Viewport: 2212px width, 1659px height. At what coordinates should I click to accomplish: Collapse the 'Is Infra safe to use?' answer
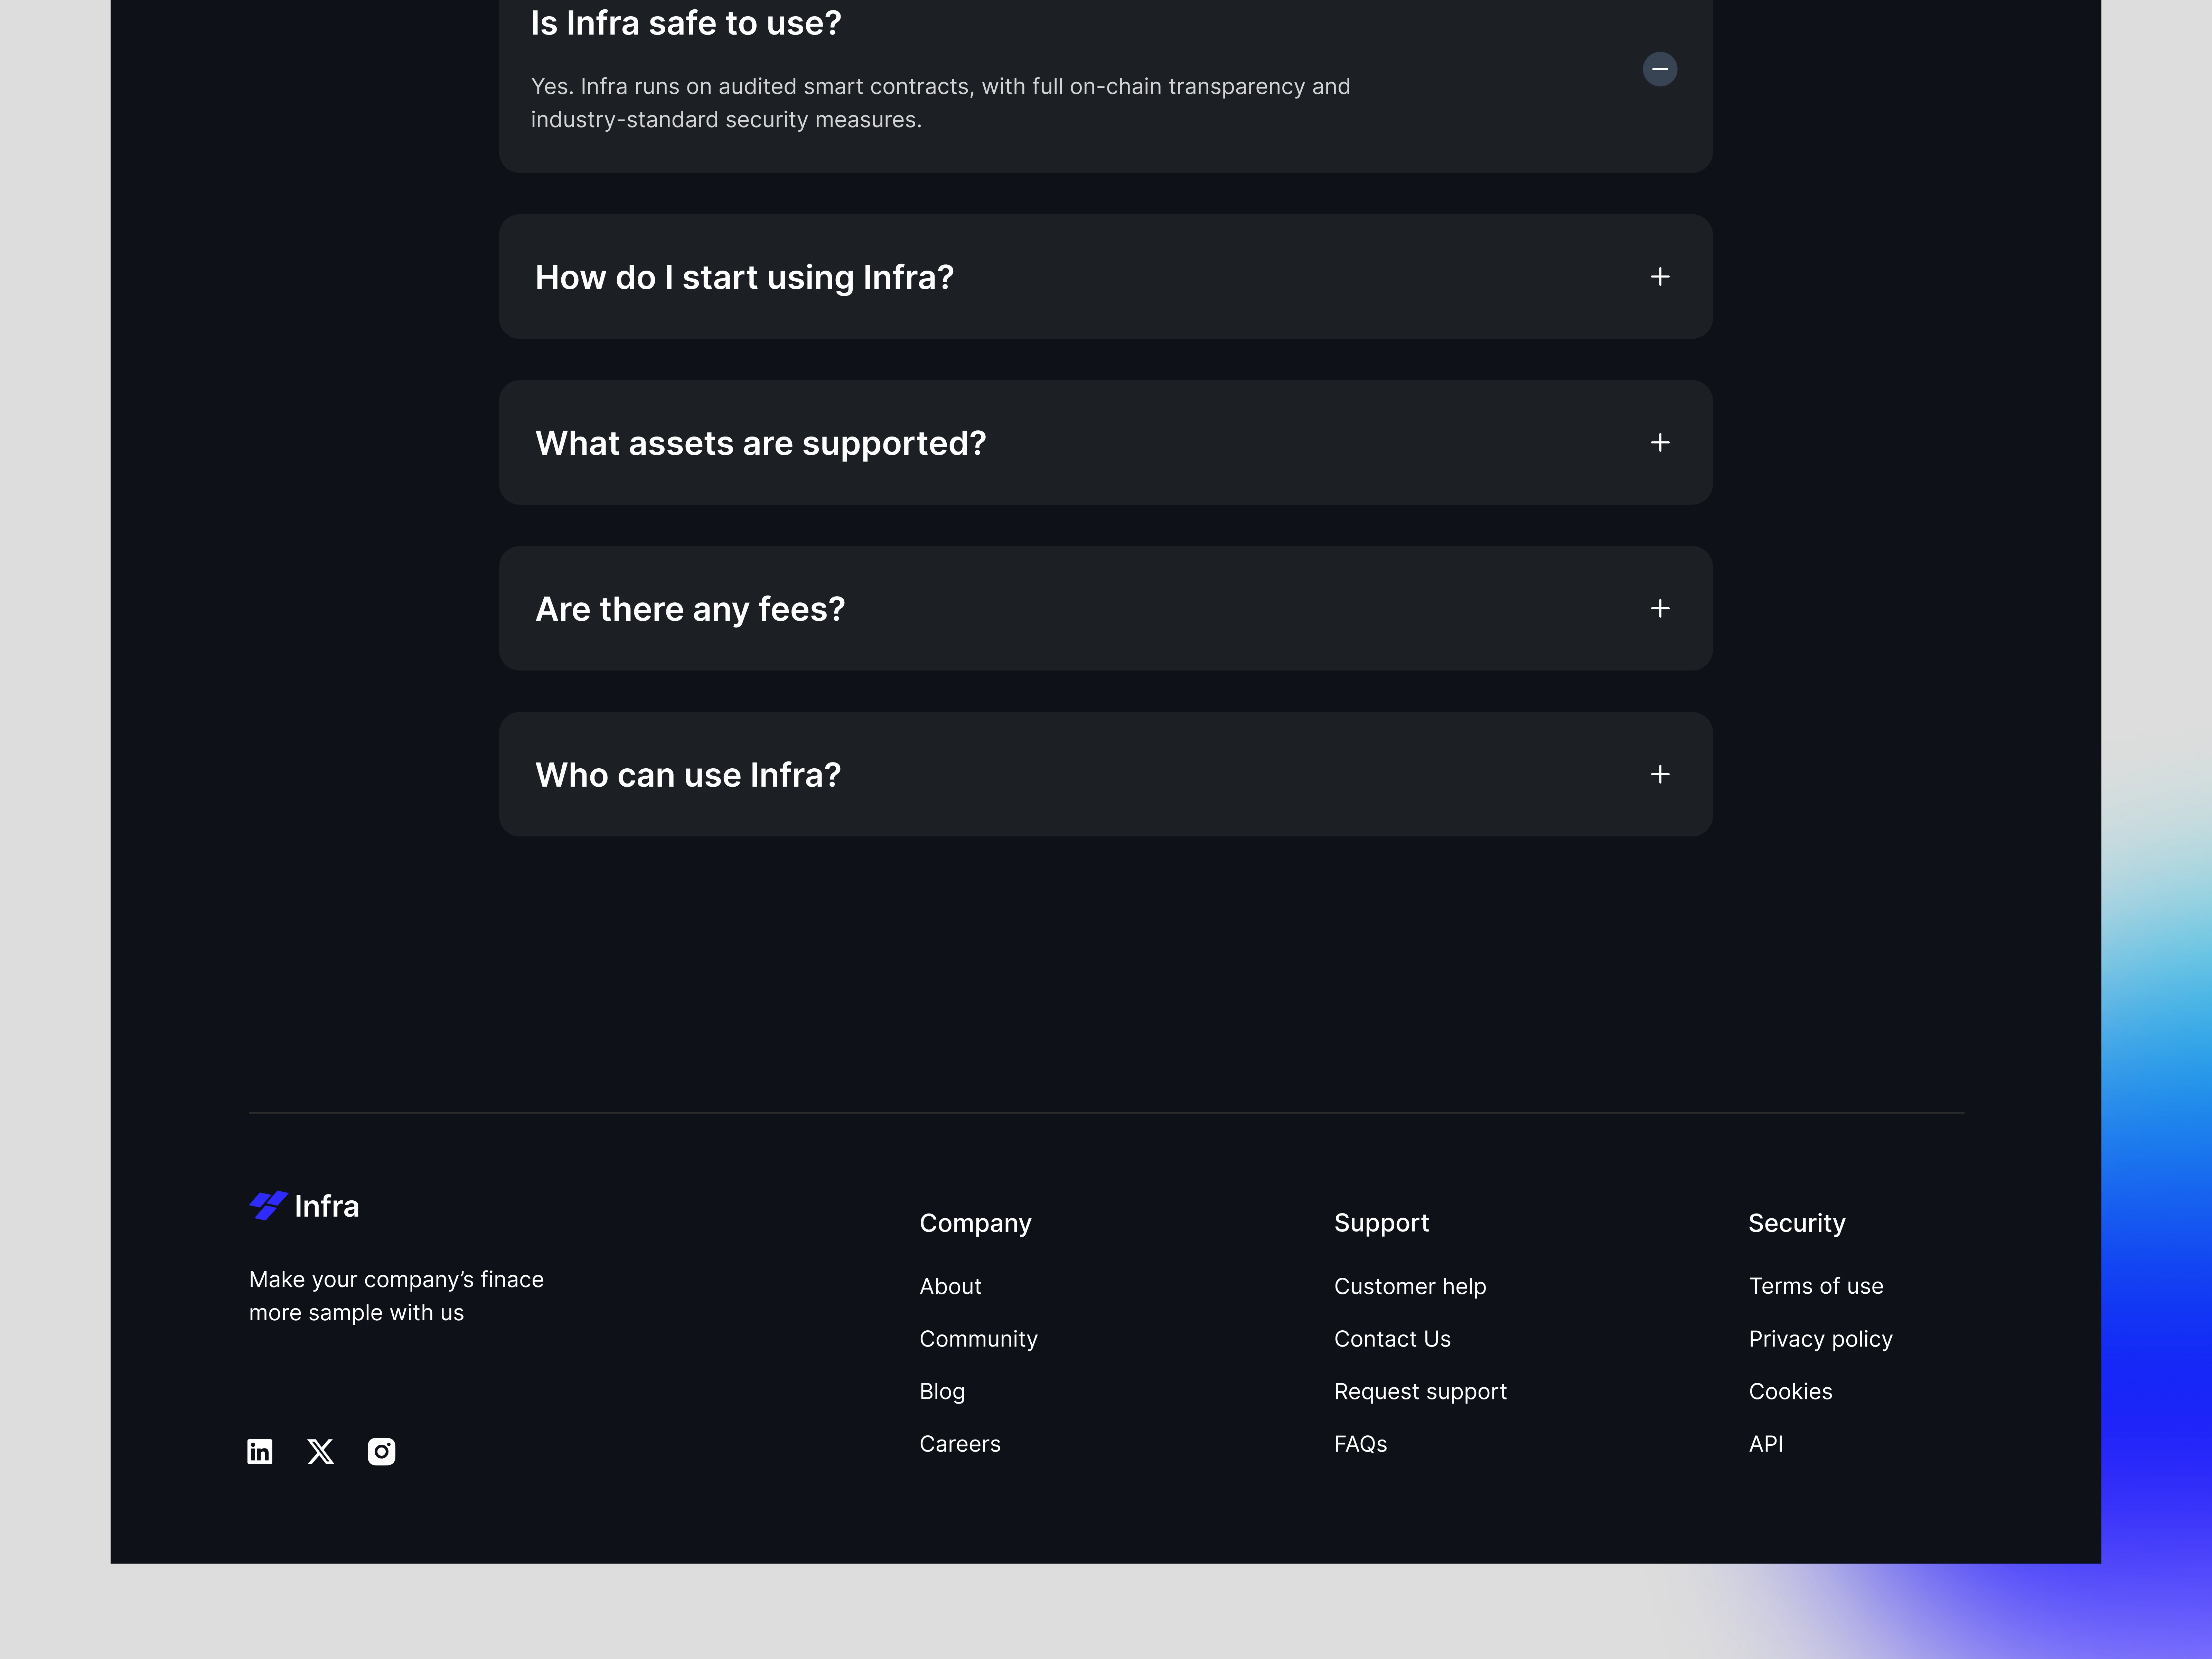coord(1659,69)
